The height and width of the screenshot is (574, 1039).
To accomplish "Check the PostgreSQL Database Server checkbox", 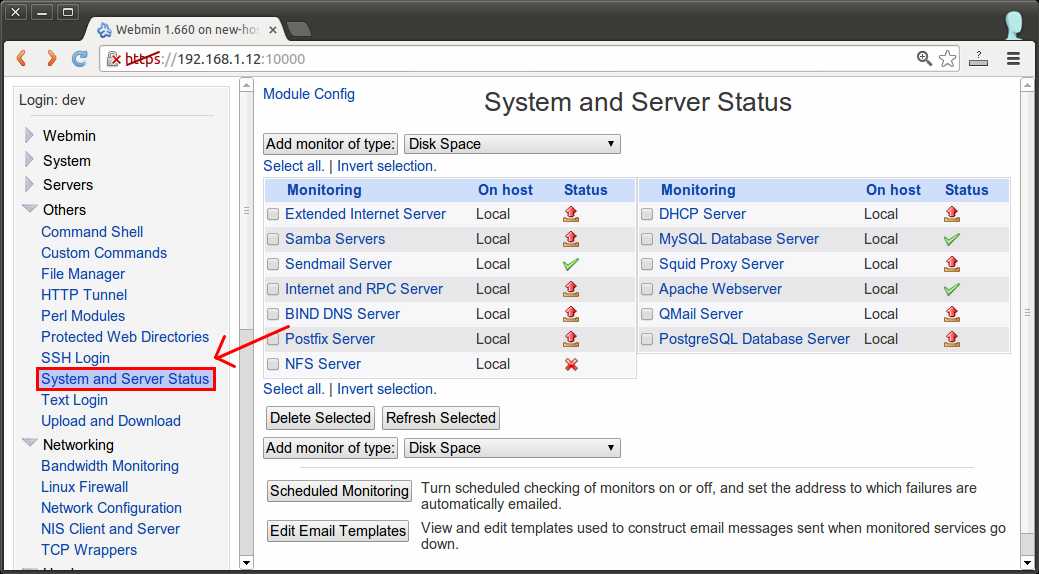I will 647,339.
